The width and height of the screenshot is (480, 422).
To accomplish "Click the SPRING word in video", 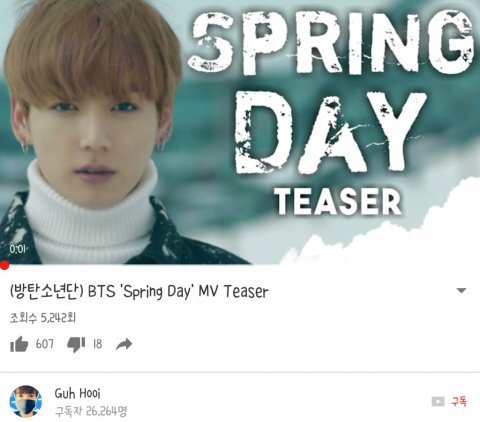I will coord(331,42).
